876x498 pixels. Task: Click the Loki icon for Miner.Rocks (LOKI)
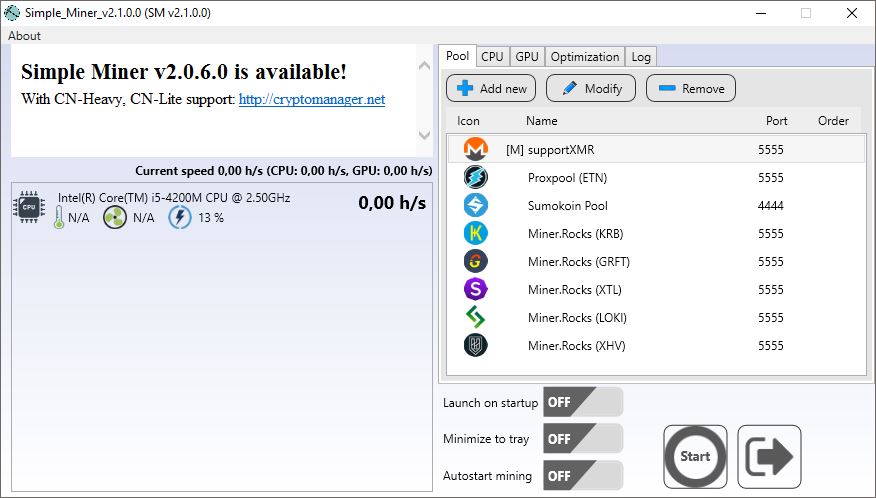coord(475,317)
